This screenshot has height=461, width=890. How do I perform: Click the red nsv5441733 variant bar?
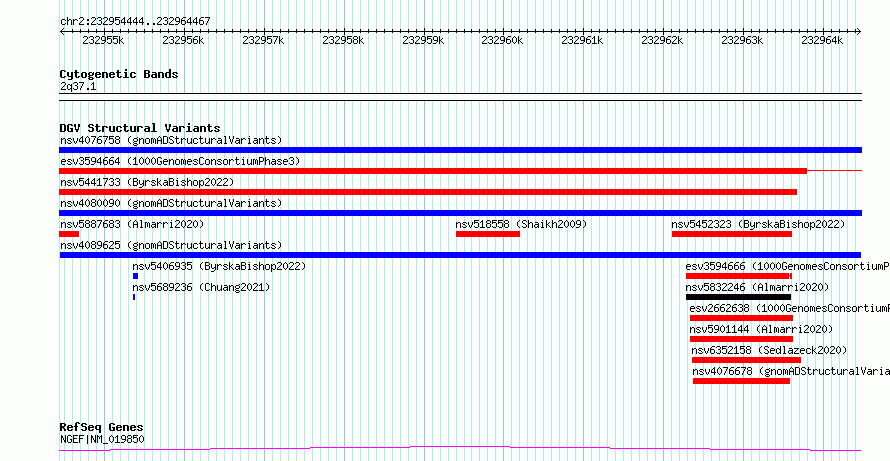click(x=428, y=192)
